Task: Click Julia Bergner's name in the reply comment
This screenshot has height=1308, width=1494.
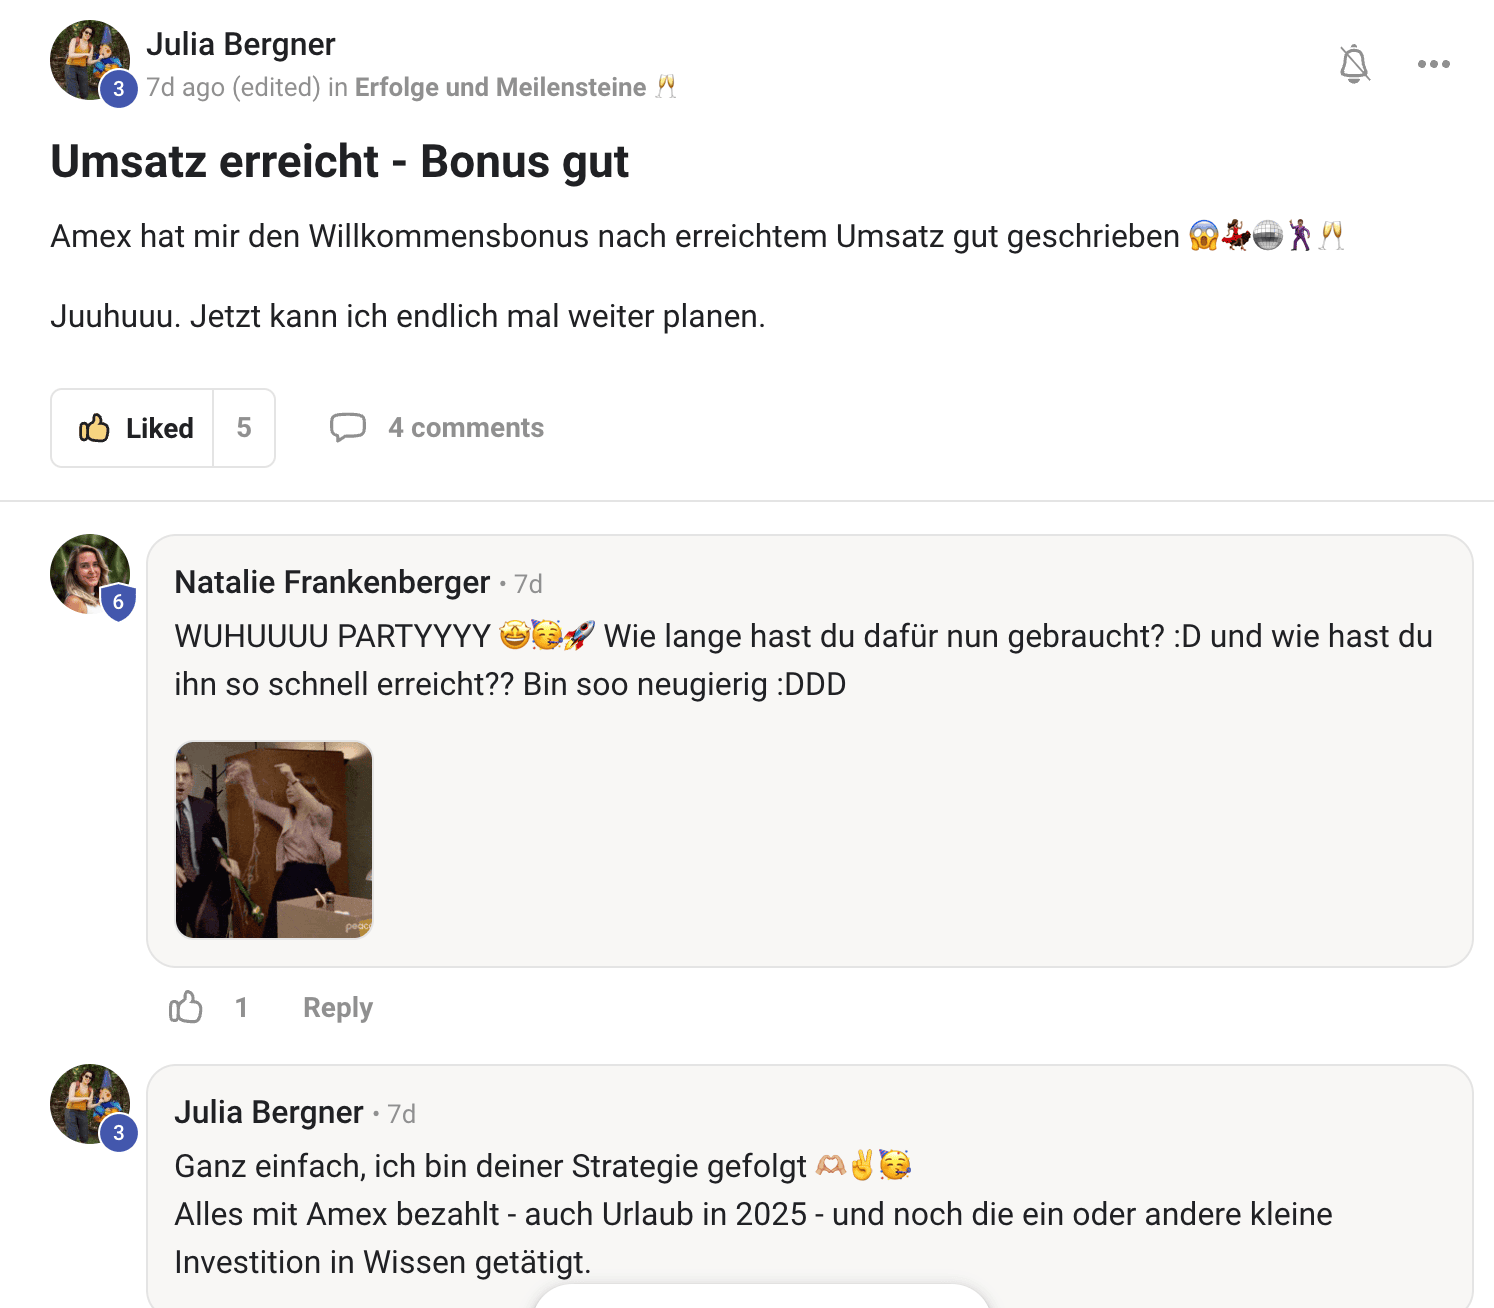Action: point(268,1112)
